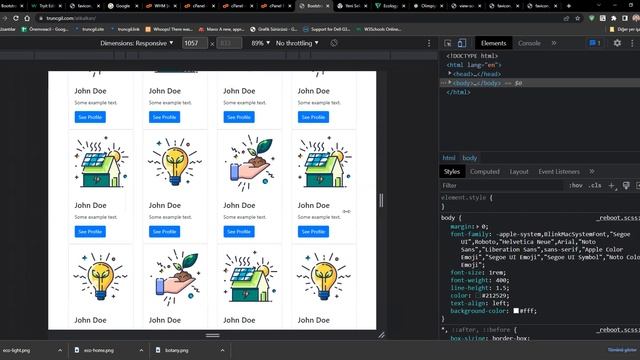Open DevTools settings gear
This screenshot has width=640, height=360.
pos(617,43)
